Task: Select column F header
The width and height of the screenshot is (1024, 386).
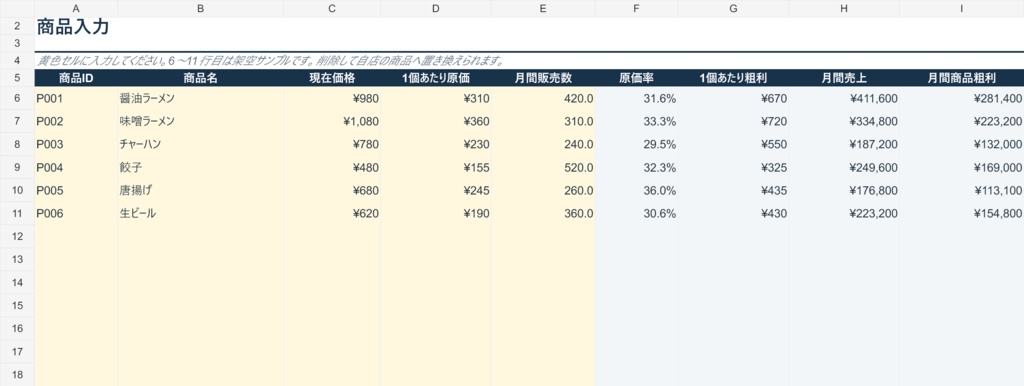Action: tap(636, 8)
